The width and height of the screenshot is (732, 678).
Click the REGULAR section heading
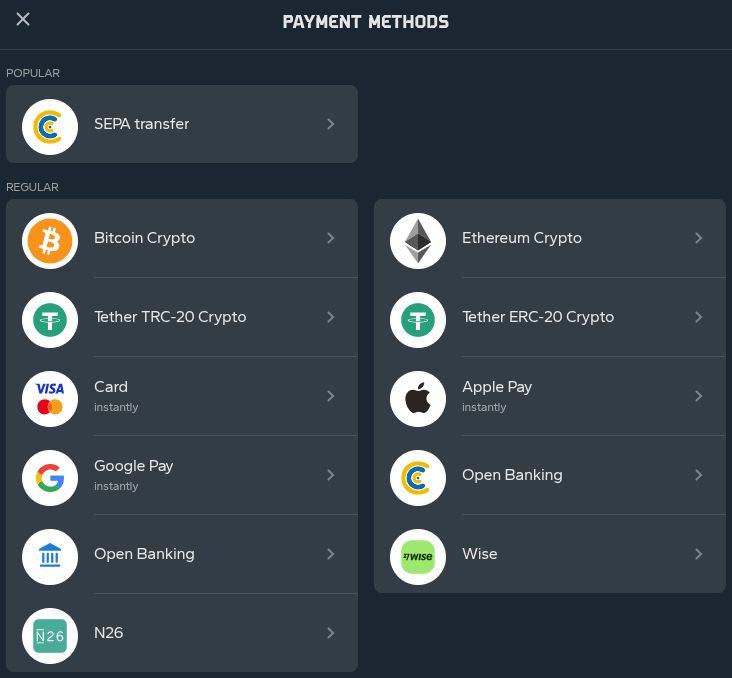coord(32,187)
